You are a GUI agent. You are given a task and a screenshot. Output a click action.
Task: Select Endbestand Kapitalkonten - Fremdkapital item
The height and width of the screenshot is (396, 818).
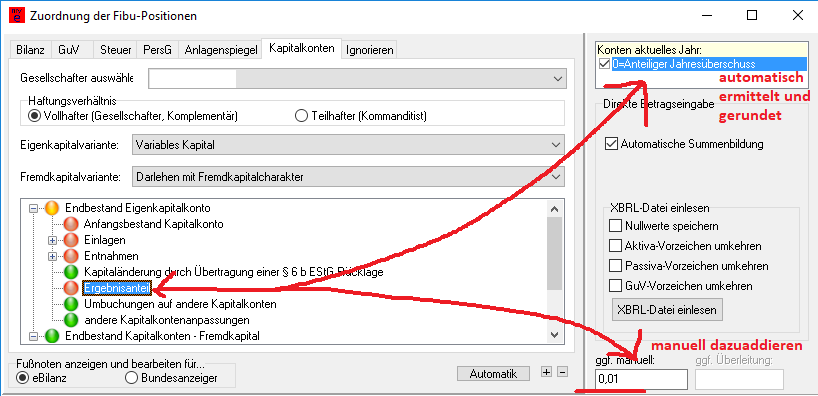[162, 336]
